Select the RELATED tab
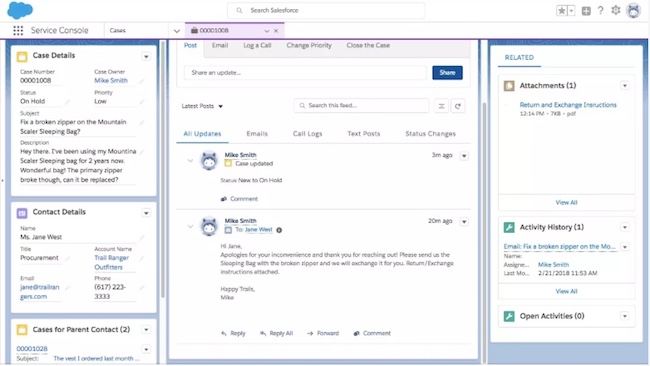Image resolution: width=650 pixels, height=366 pixels. tap(519, 58)
